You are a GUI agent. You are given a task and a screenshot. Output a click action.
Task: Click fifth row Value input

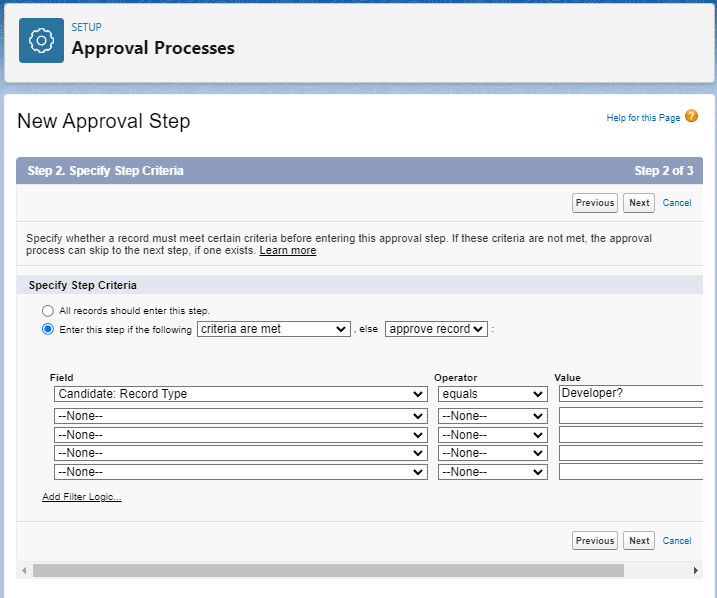631,471
